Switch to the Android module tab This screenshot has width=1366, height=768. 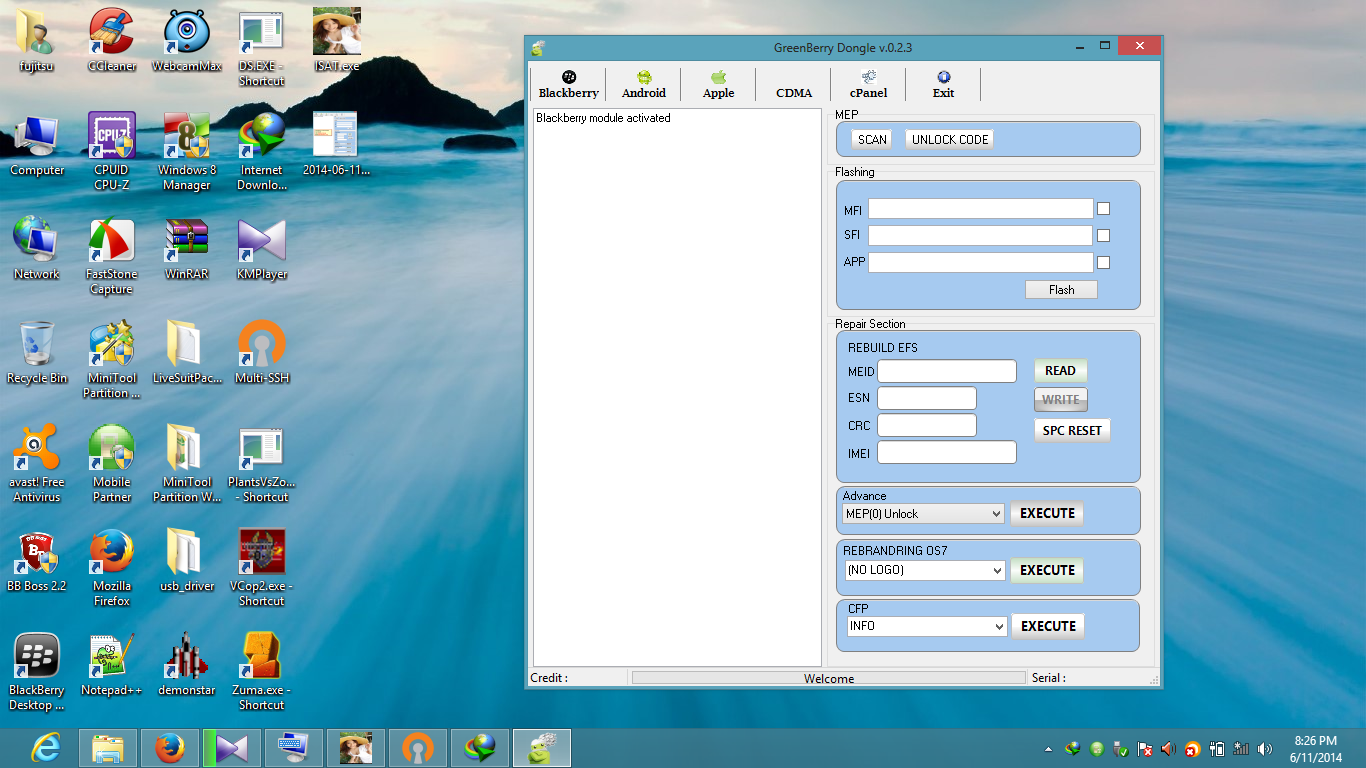(643, 85)
